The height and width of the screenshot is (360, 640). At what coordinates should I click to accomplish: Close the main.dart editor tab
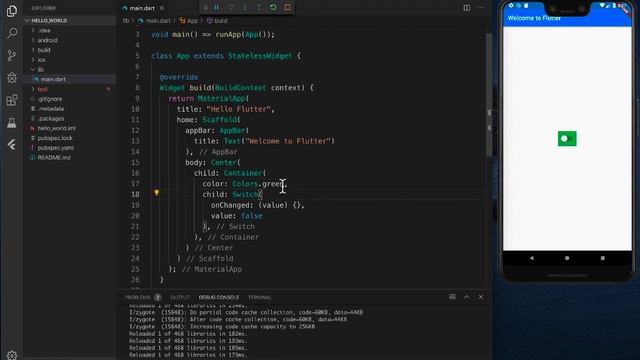click(162, 8)
